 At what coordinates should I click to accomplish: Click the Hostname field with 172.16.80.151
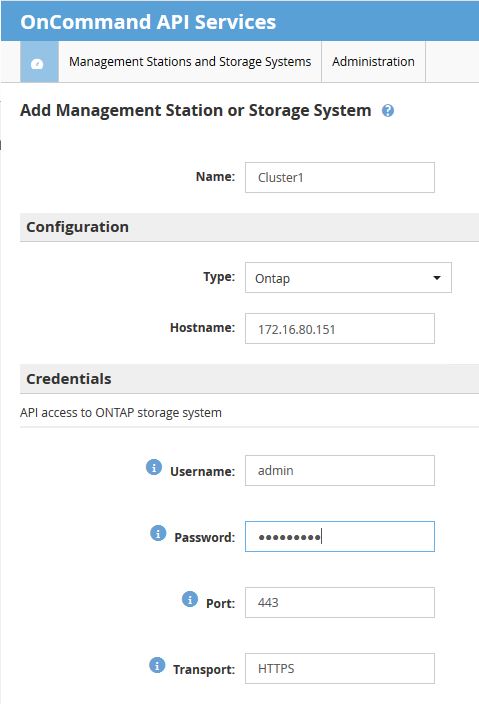340,329
